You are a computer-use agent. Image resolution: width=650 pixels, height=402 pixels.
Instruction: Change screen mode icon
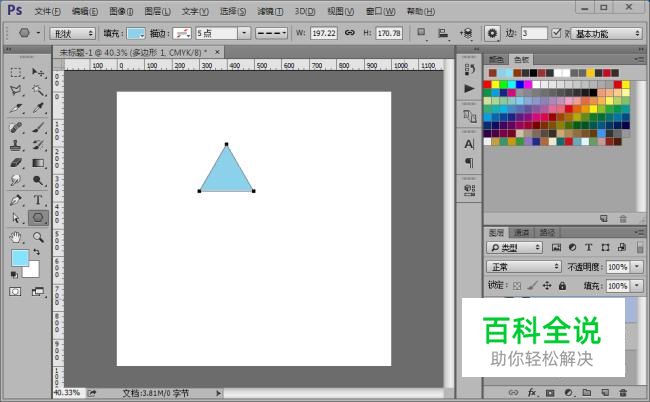click(38, 292)
